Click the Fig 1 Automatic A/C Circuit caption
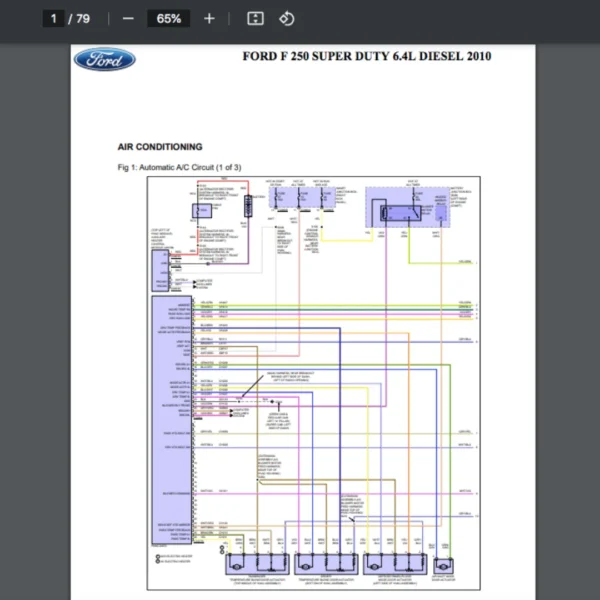 [180, 167]
